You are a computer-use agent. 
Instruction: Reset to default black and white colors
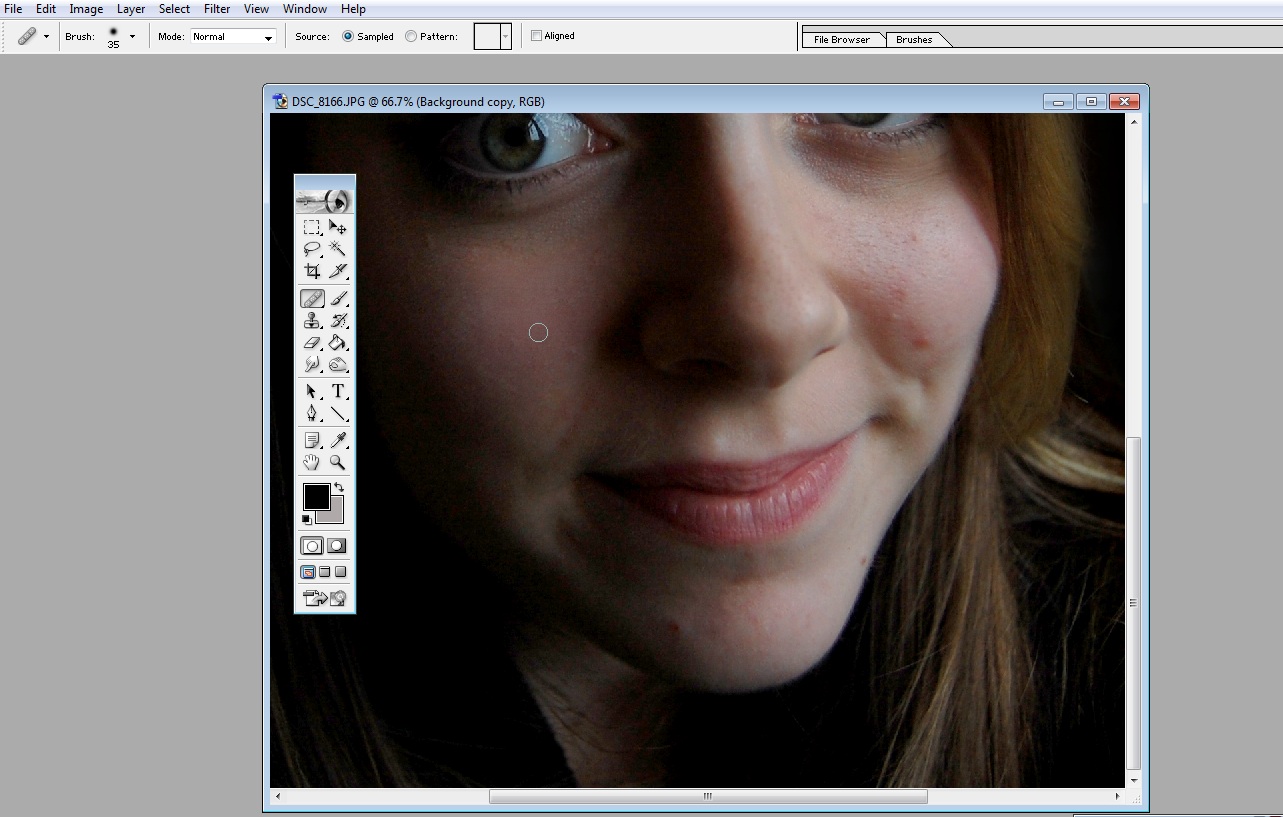point(307,520)
